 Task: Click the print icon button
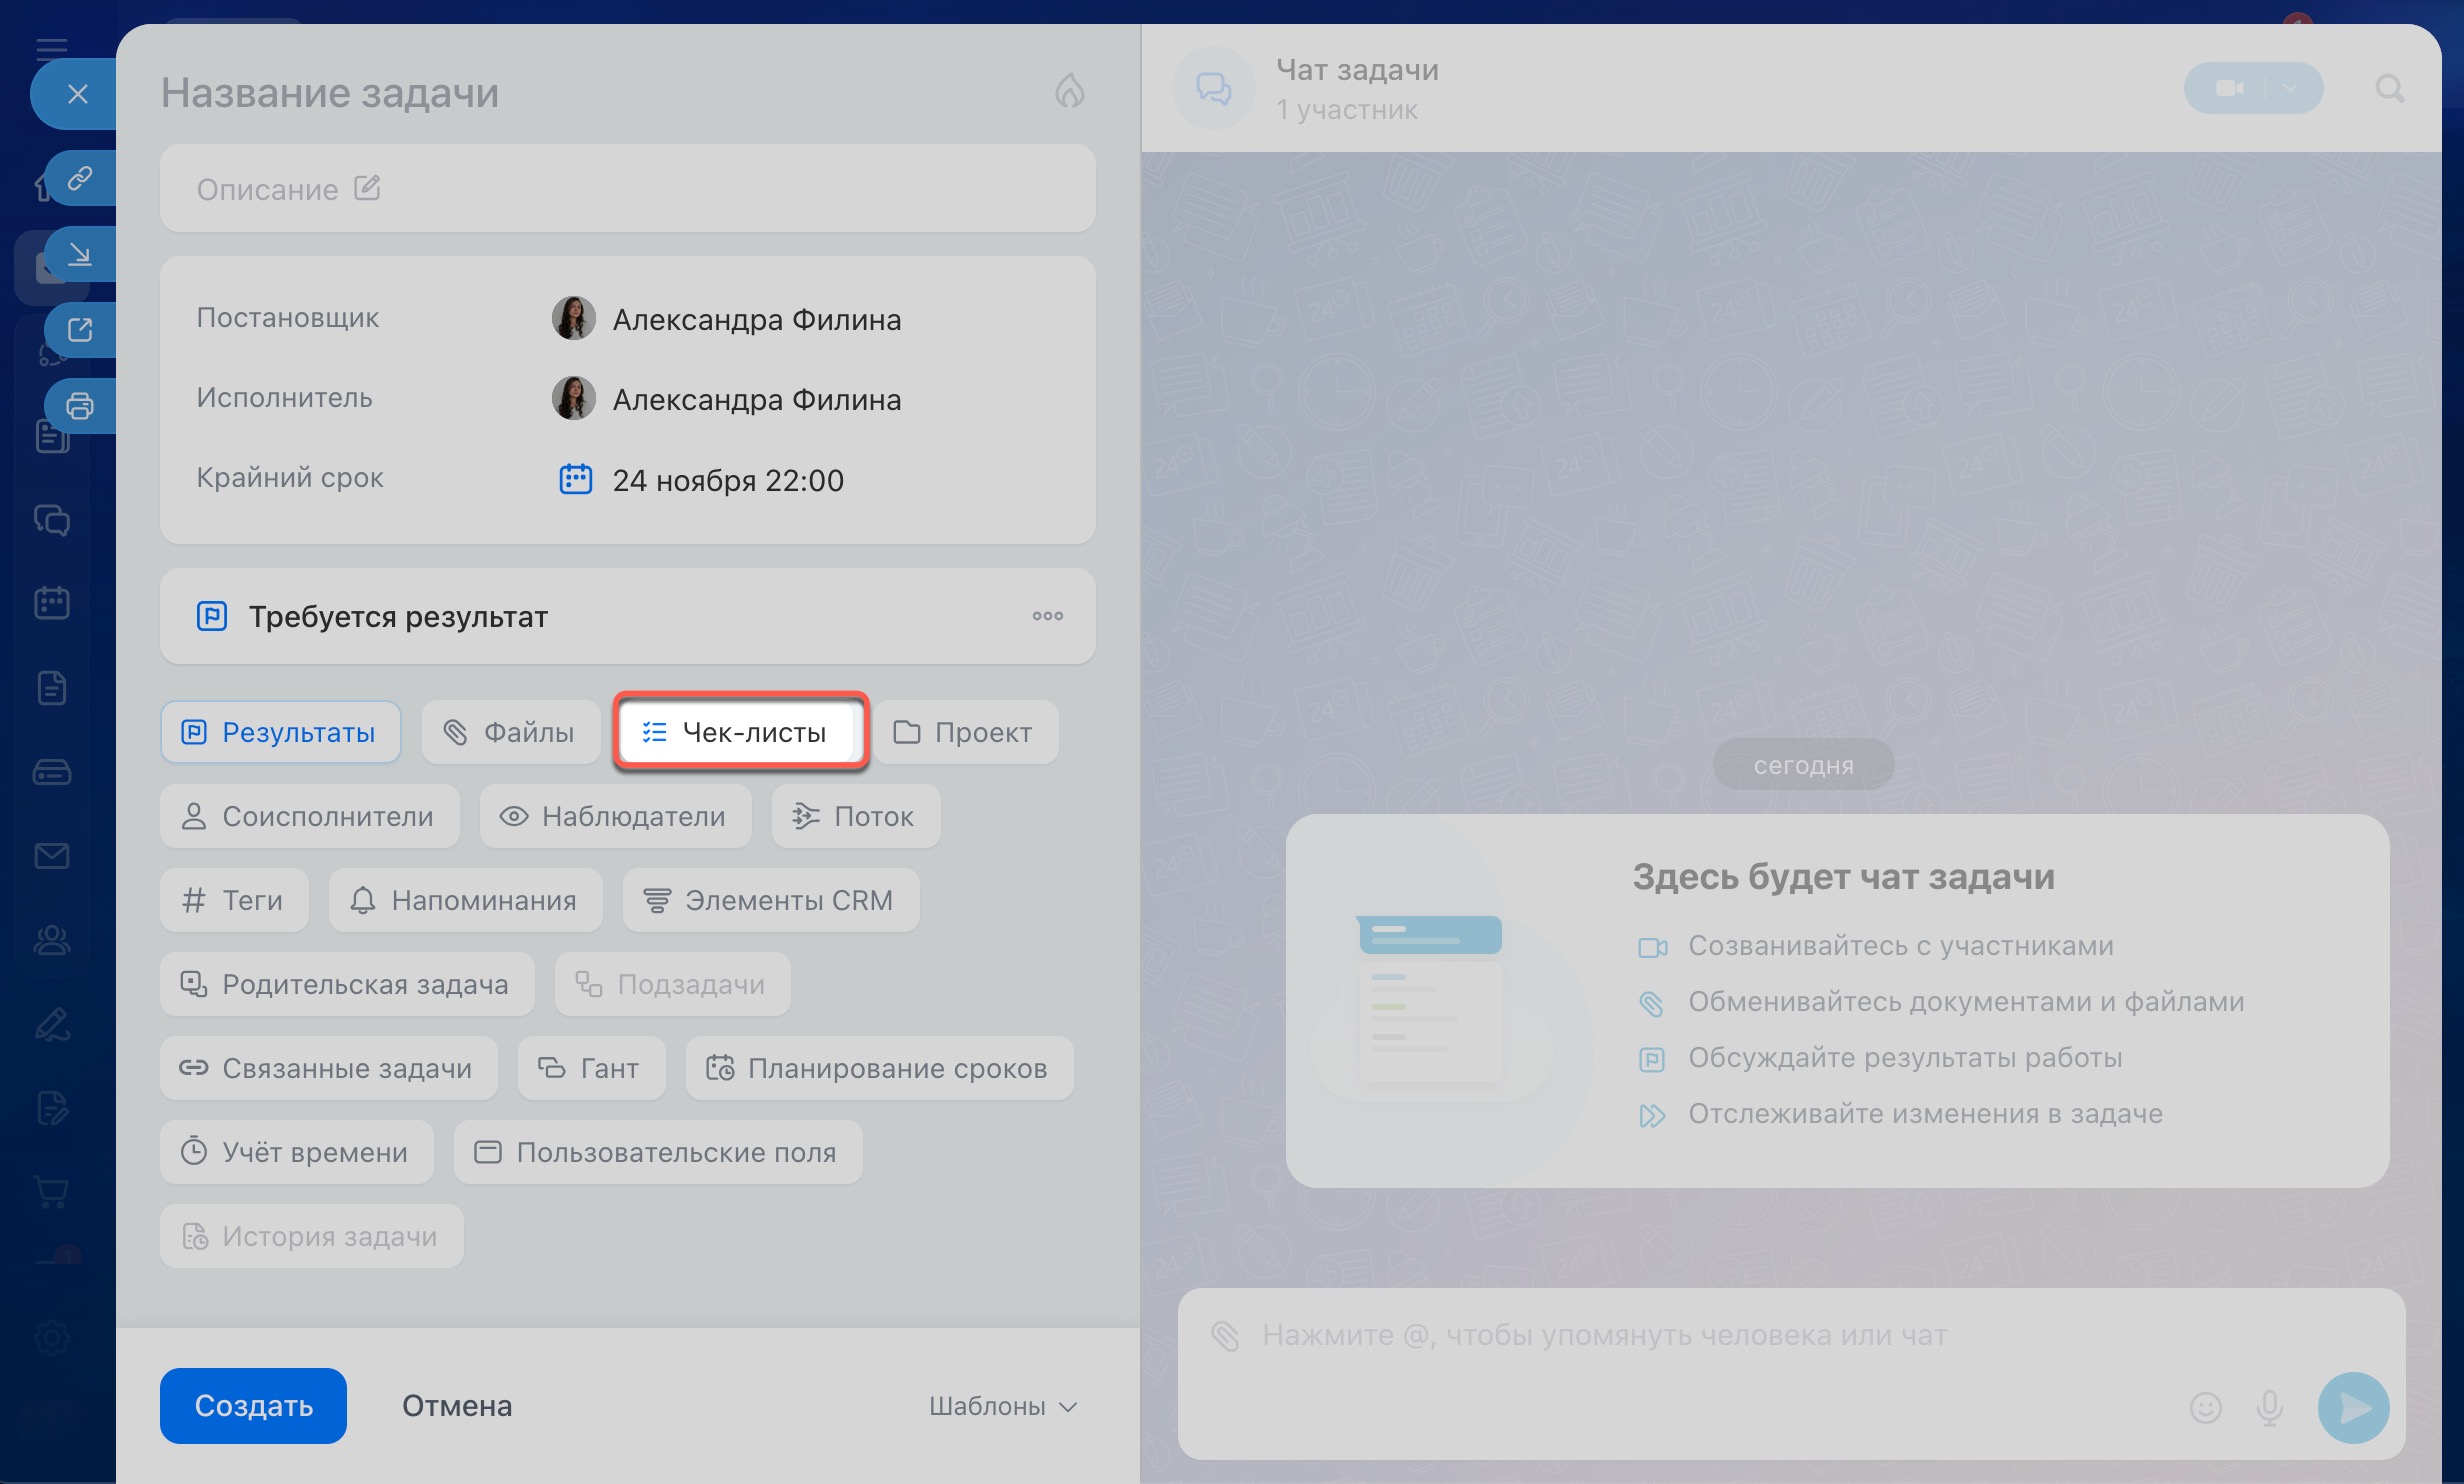pyautogui.click(x=80, y=406)
